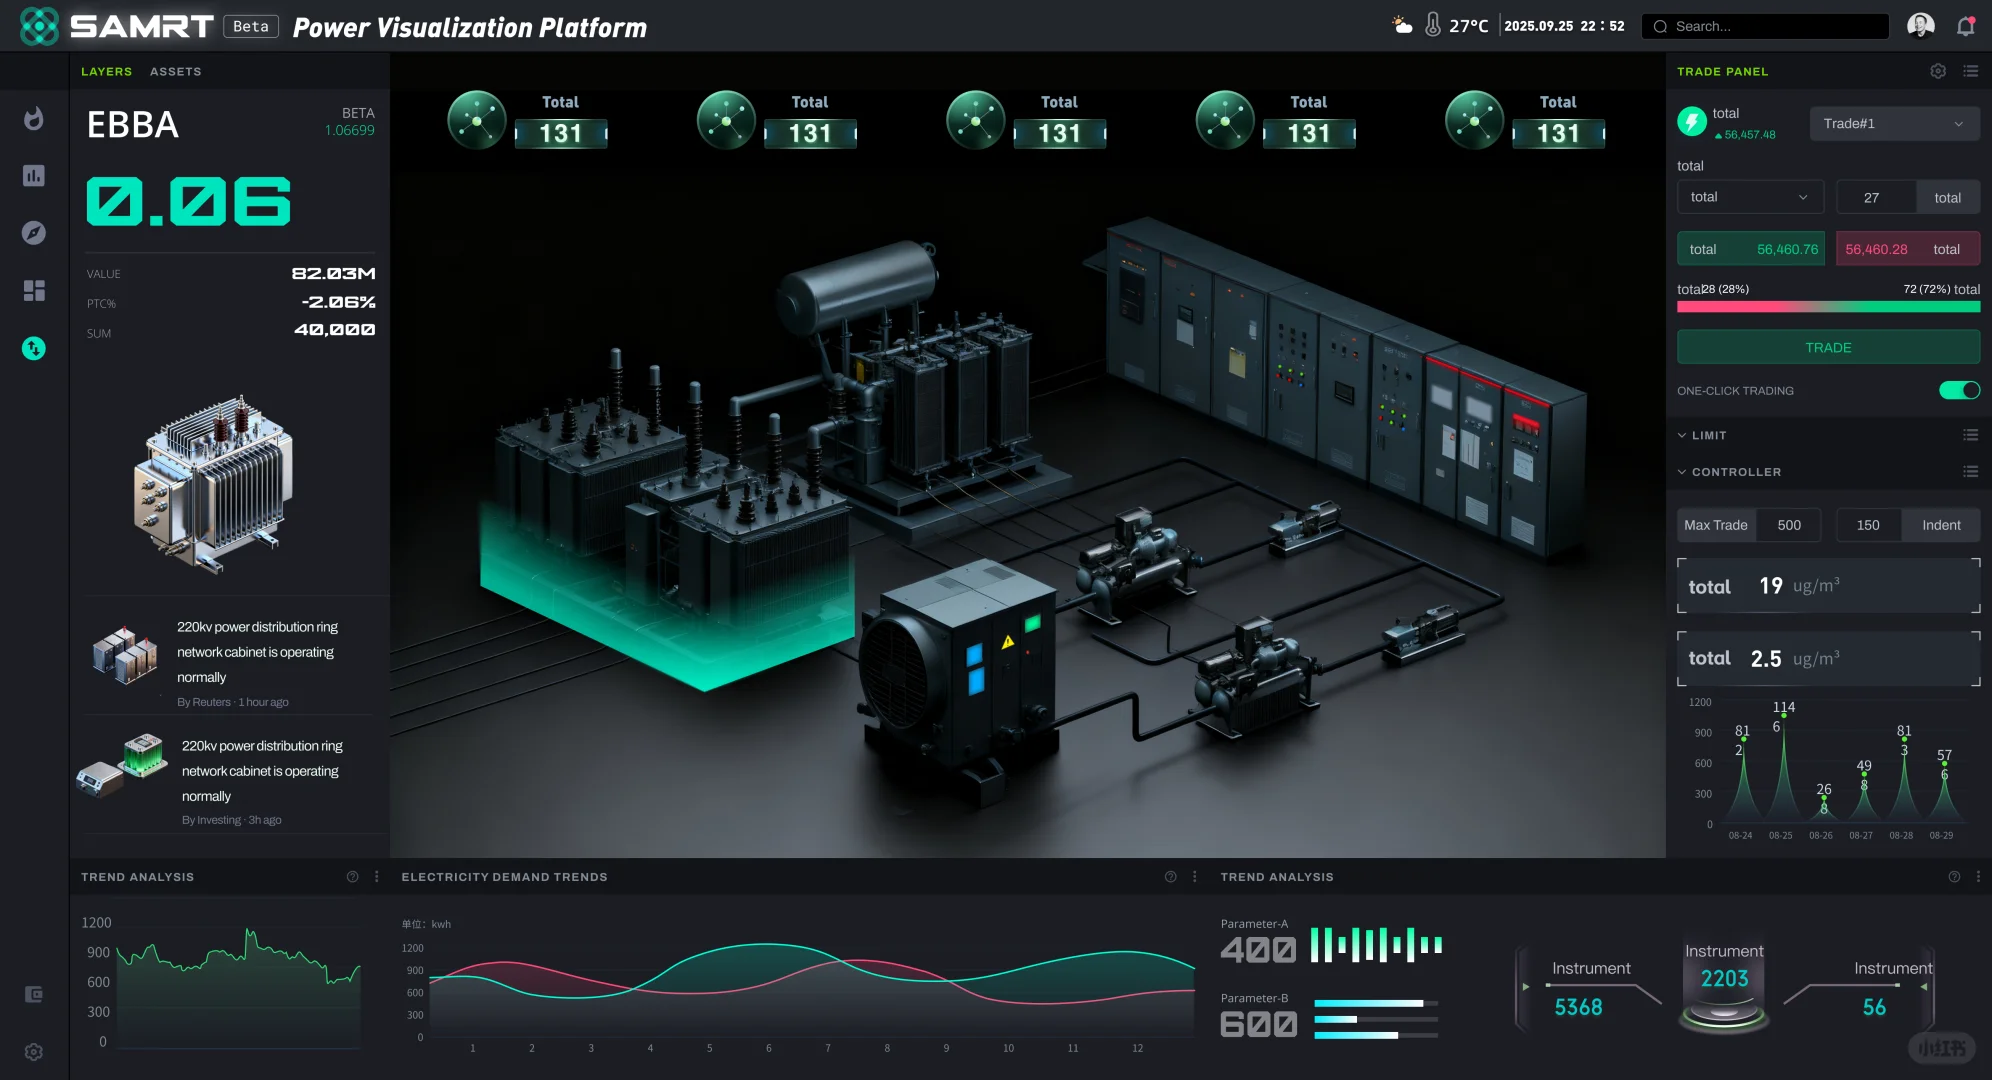1992x1080 pixels.
Task: Open Trade Panel settings gear icon
Action: (1938, 71)
